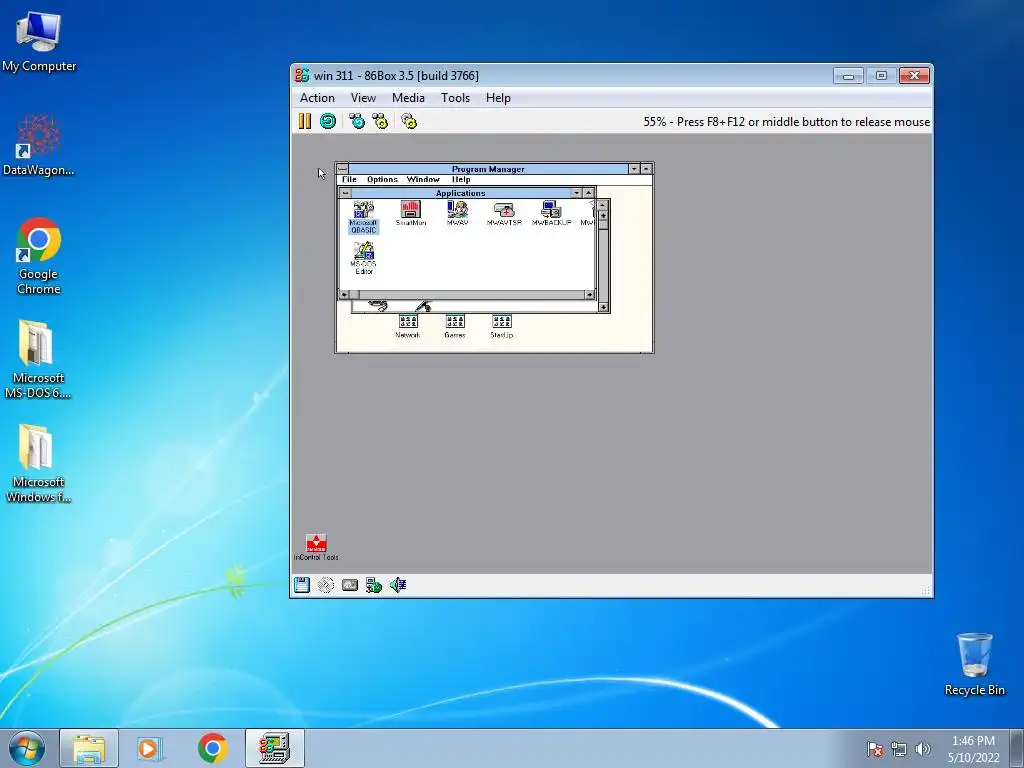Viewport: 1024px width, 768px height.
Task: Open Program Manager Window menu
Action: (x=423, y=179)
